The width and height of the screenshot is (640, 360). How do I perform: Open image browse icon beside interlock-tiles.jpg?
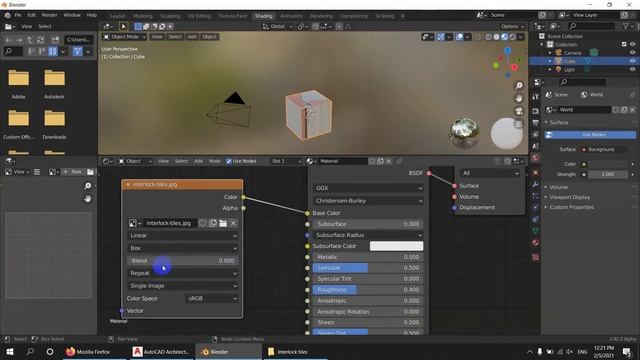pos(135,223)
